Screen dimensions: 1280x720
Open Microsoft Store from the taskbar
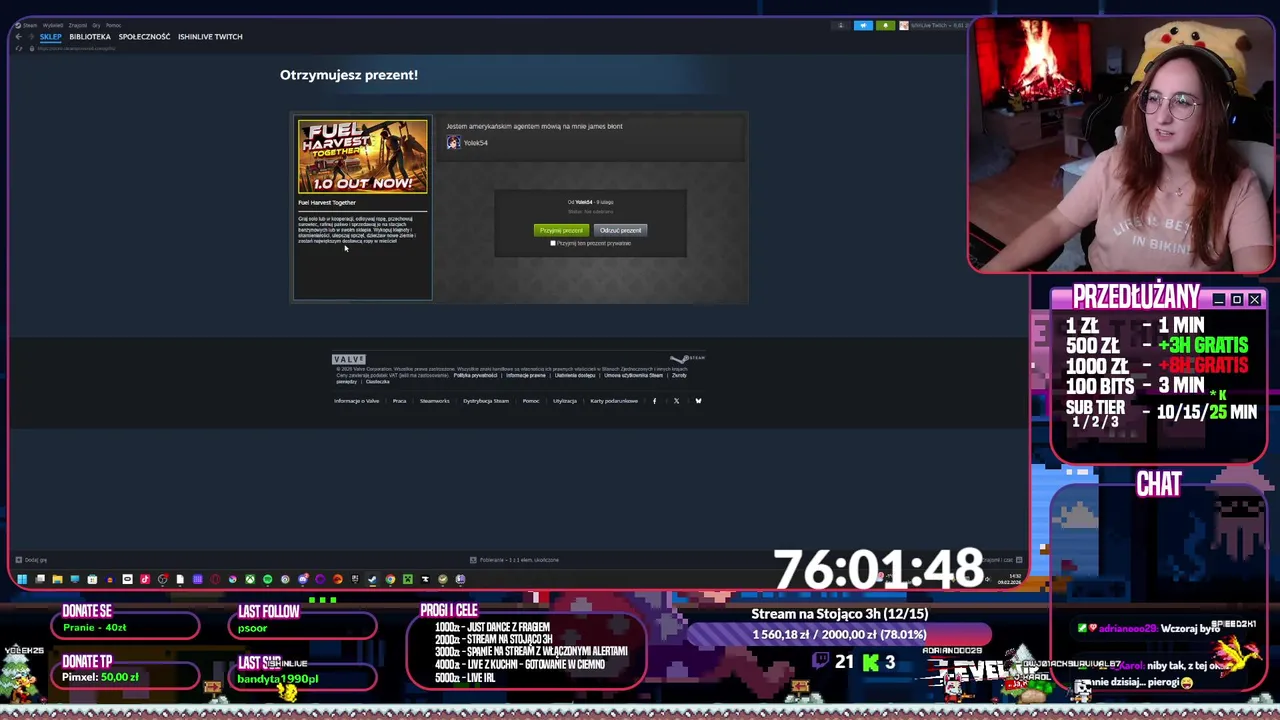tap(92, 579)
